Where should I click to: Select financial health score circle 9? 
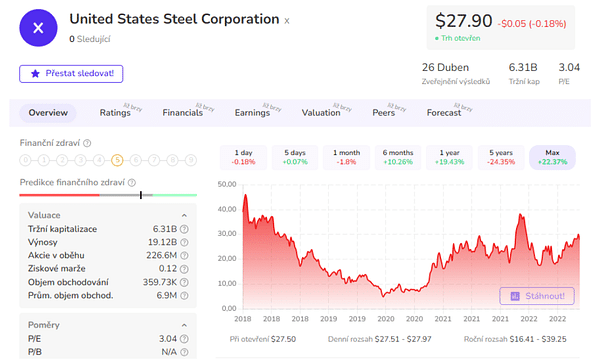coord(191,160)
